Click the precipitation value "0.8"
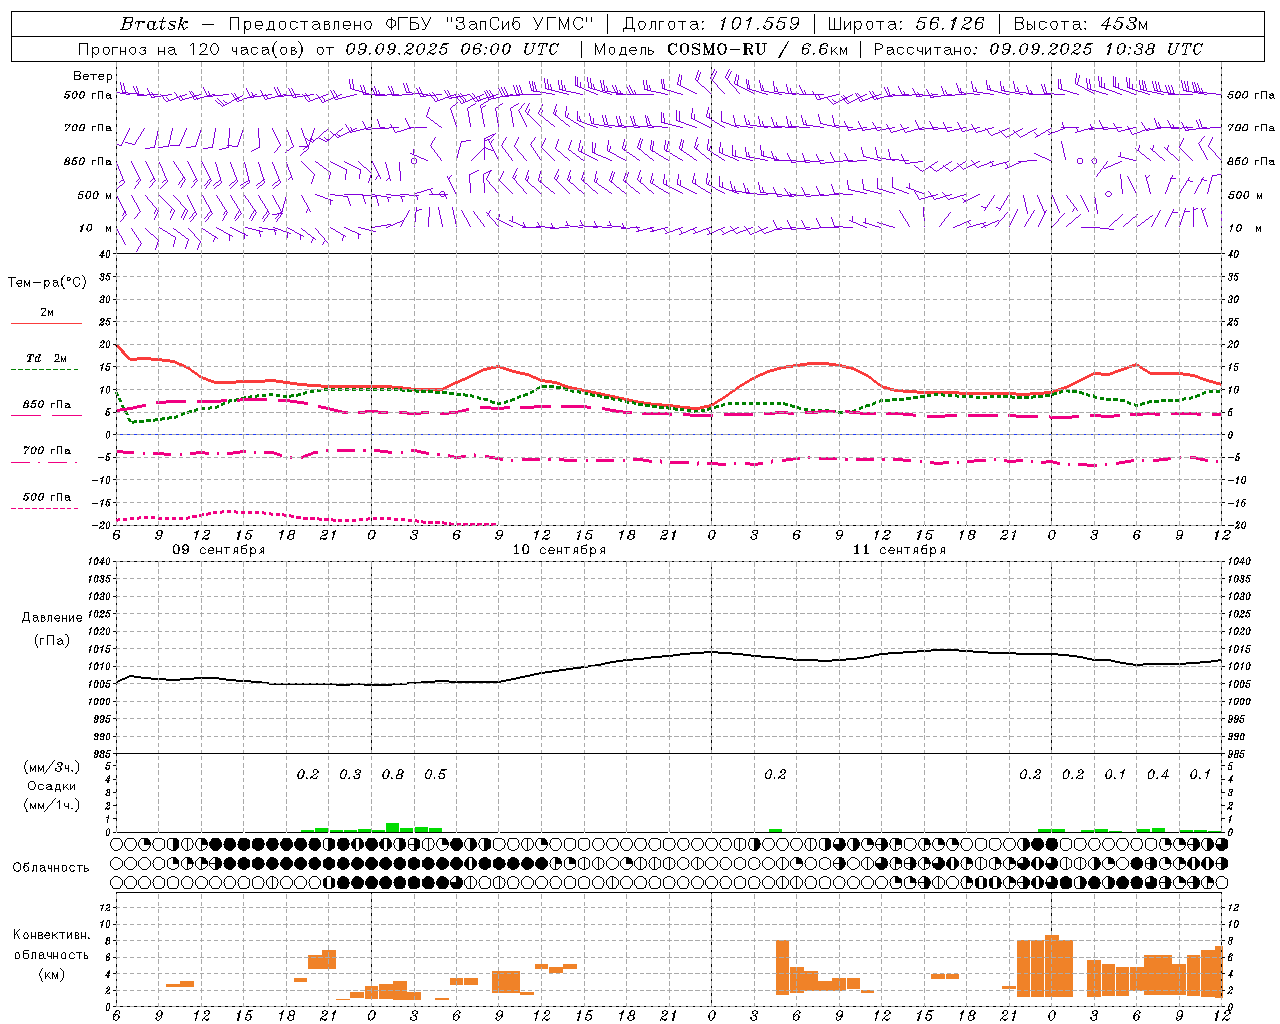 click(x=393, y=775)
